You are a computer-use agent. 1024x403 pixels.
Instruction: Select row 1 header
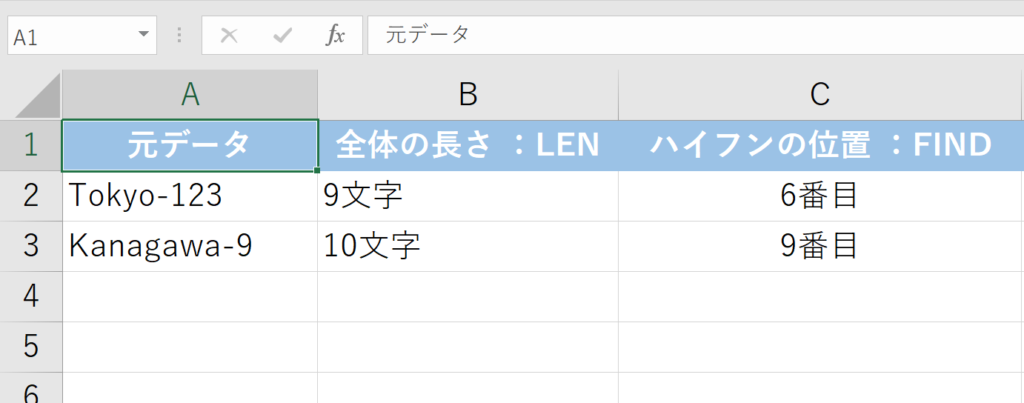30,145
